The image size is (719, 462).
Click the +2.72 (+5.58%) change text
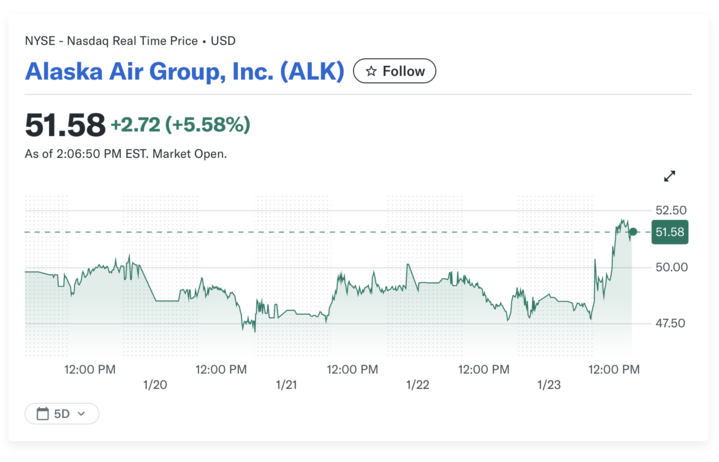tap(181, 125)
